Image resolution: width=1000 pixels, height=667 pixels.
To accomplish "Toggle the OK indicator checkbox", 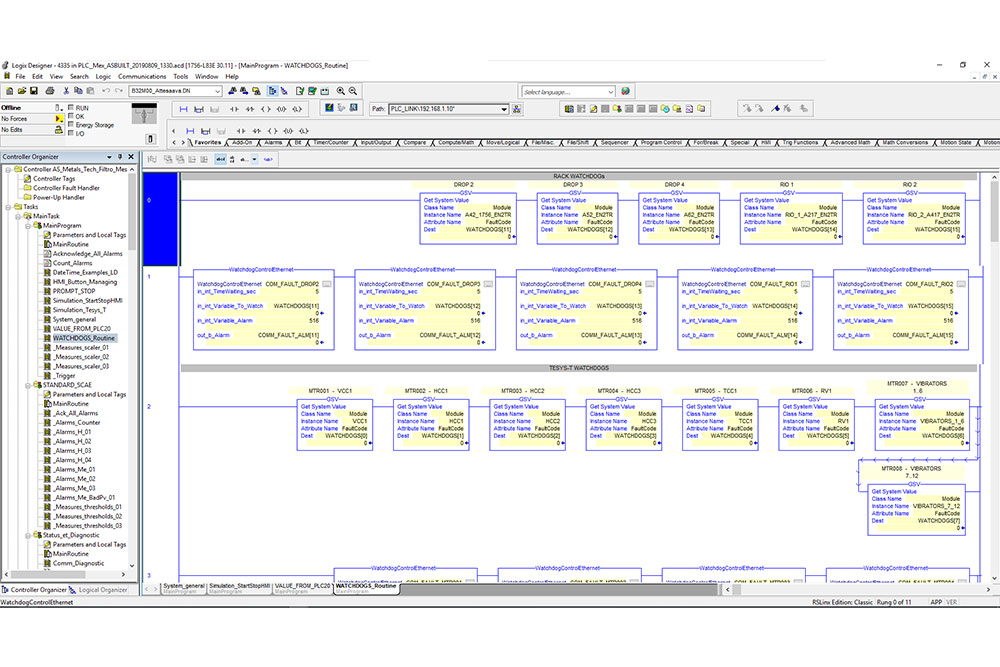I will 71,116.
